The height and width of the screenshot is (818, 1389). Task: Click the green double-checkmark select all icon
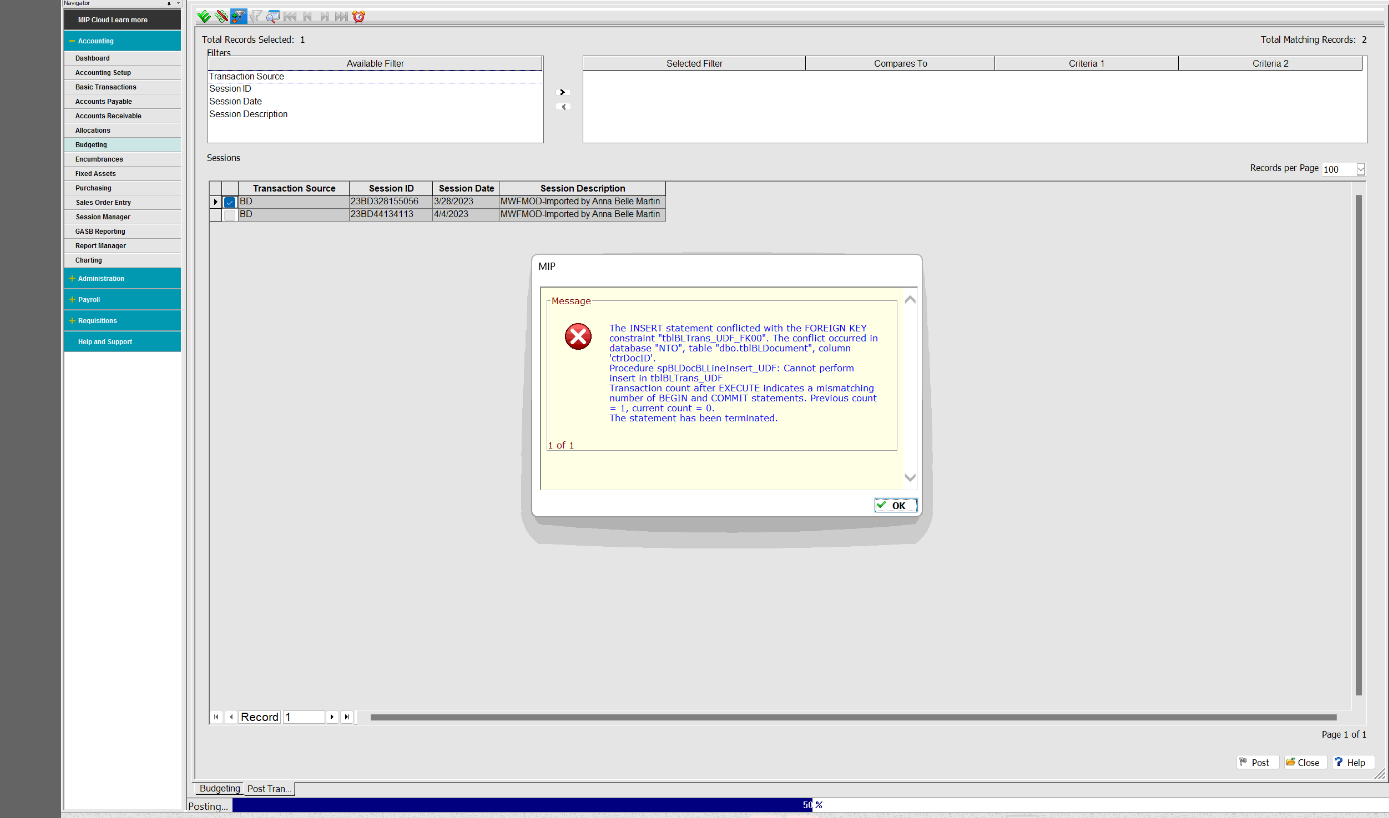point(204,16)
